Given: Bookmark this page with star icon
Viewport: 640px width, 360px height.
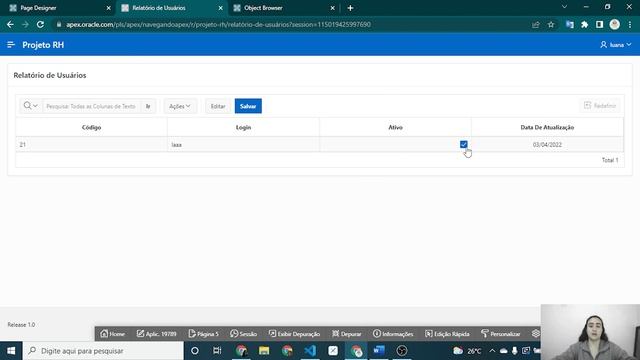Looking at the screenshot, I should pos(551,24).
